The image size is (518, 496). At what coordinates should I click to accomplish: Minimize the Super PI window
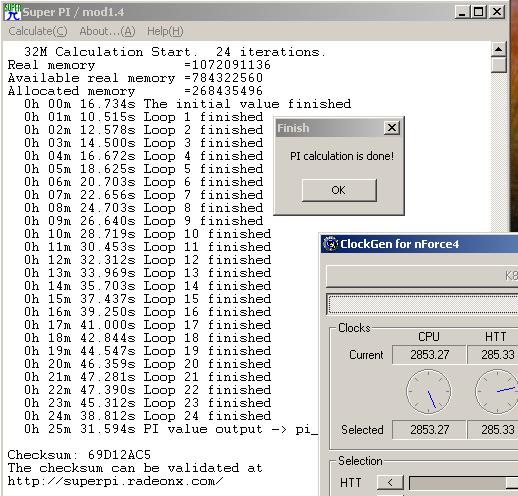pyautogui.click(x=462, y=12)
